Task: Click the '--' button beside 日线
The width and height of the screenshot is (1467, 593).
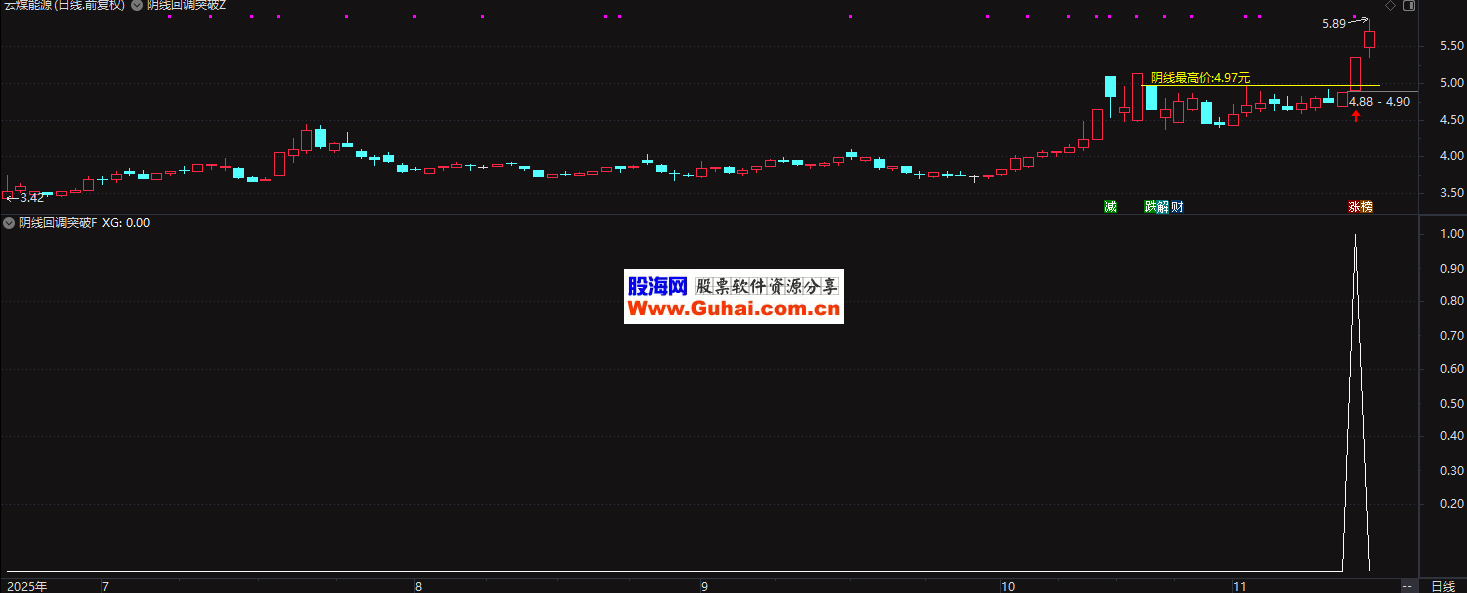Action: click(x=1407, y=586)
